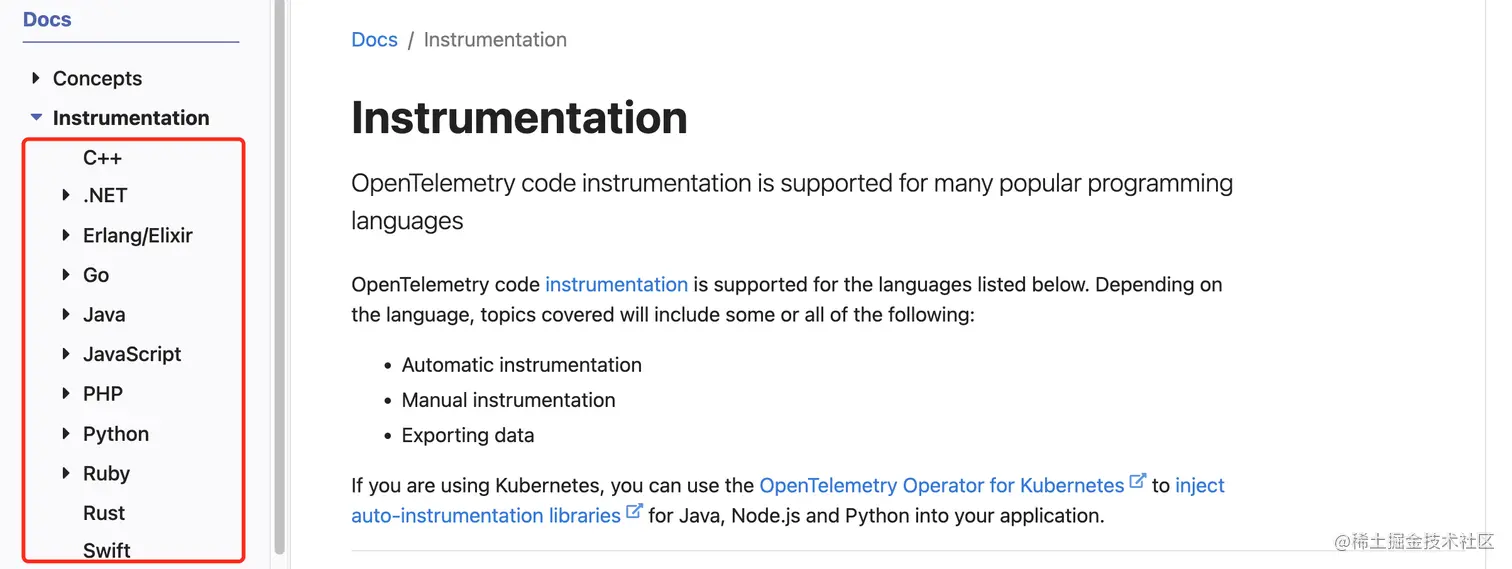Open the C++ sidebar page
Viewport: 1512px width, 569px height.
click(102, 158)
